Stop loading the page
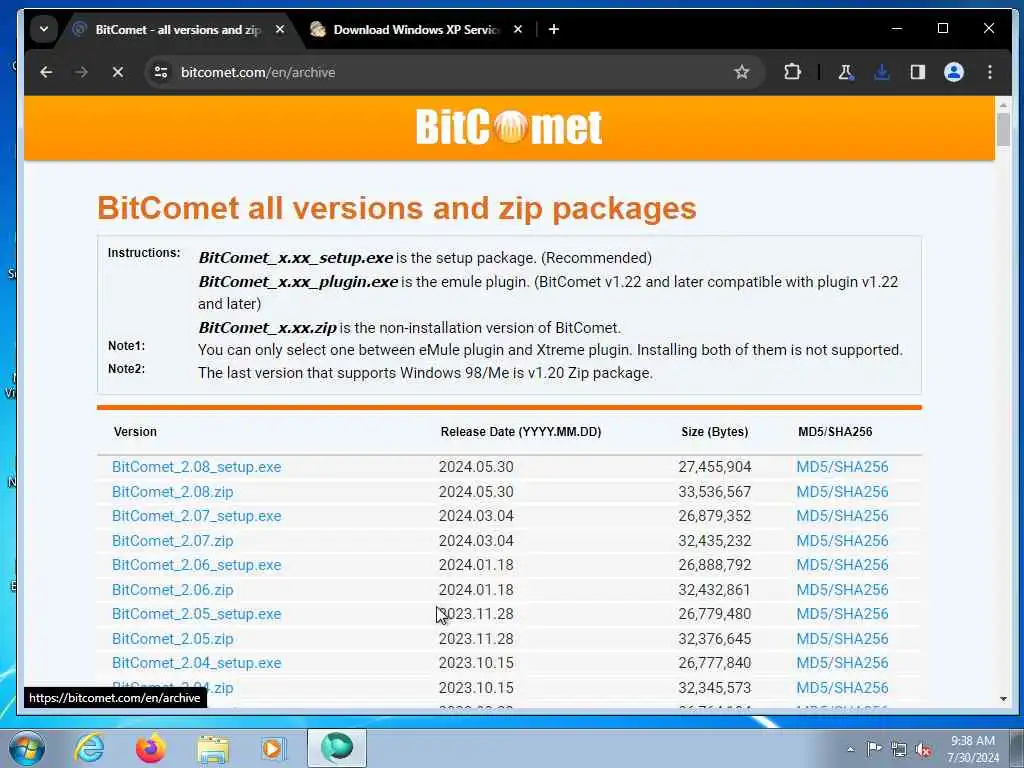The height and width of the screenshot is (768, 1024). tap(118, 72)
